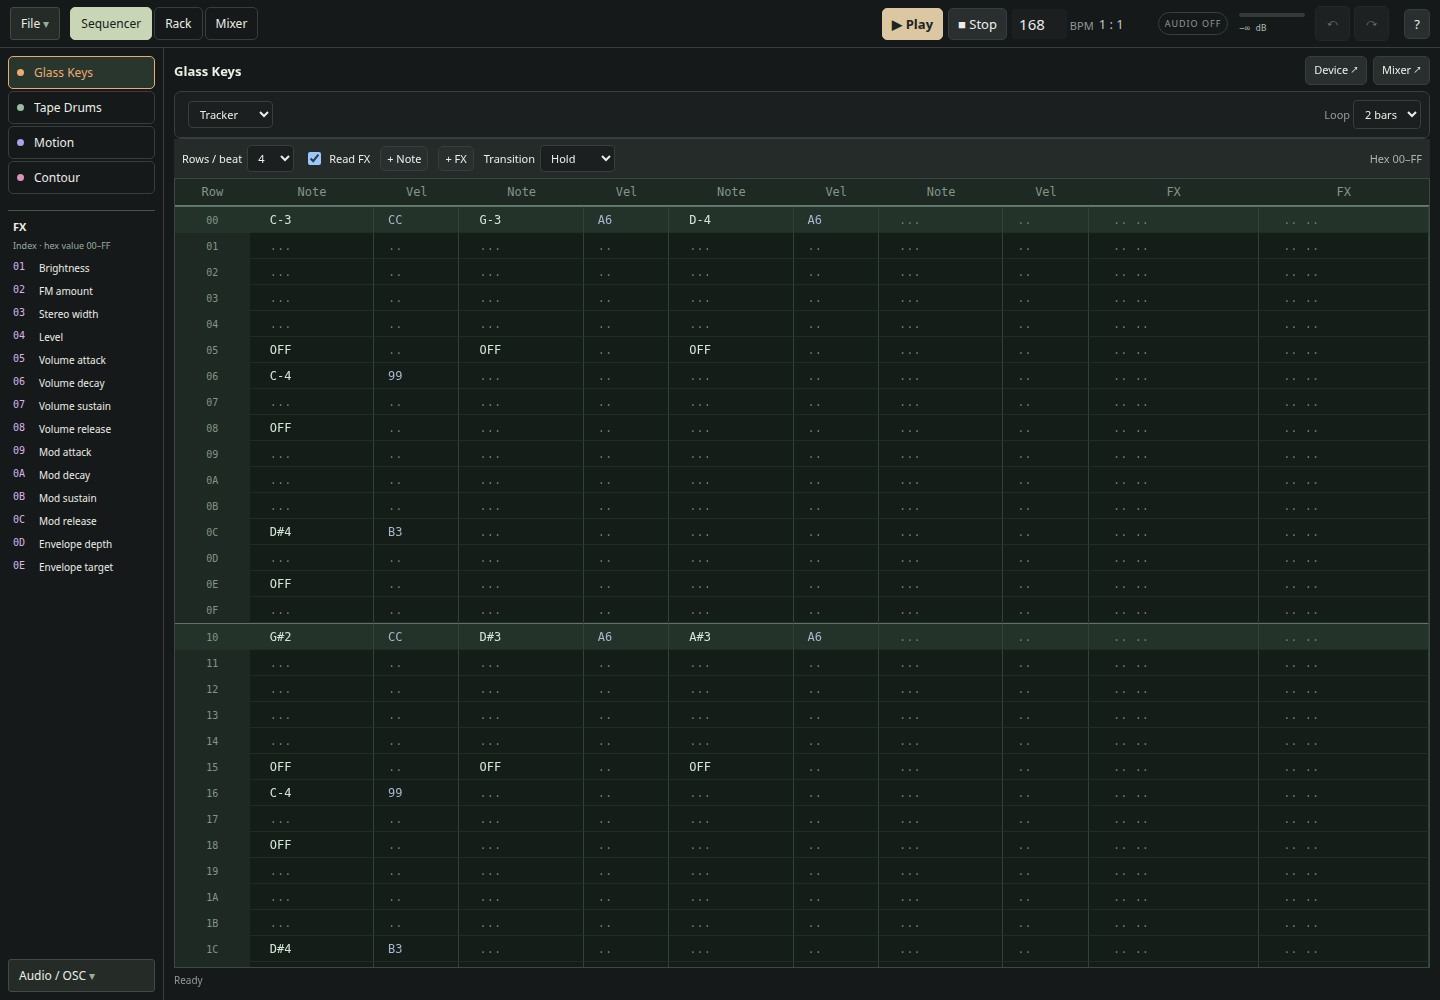Select FX 02 FM amount
This screenshot has width=1440, height=1000.
[x=81, y=291]
